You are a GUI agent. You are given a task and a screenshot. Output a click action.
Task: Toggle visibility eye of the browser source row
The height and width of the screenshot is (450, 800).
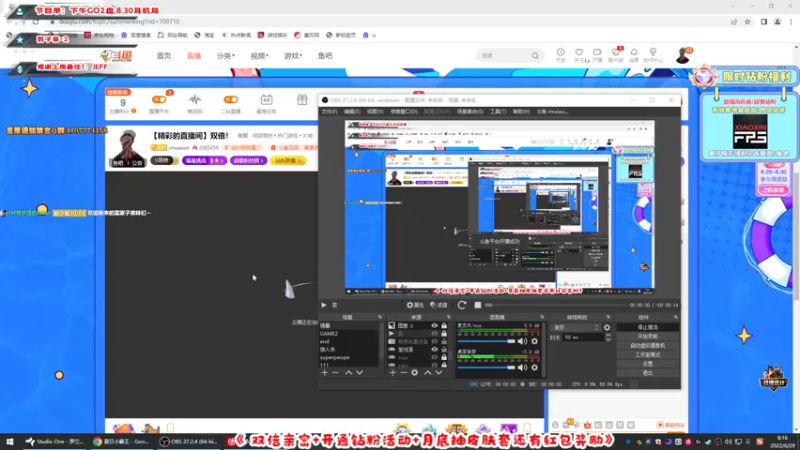tap(434, 349)
